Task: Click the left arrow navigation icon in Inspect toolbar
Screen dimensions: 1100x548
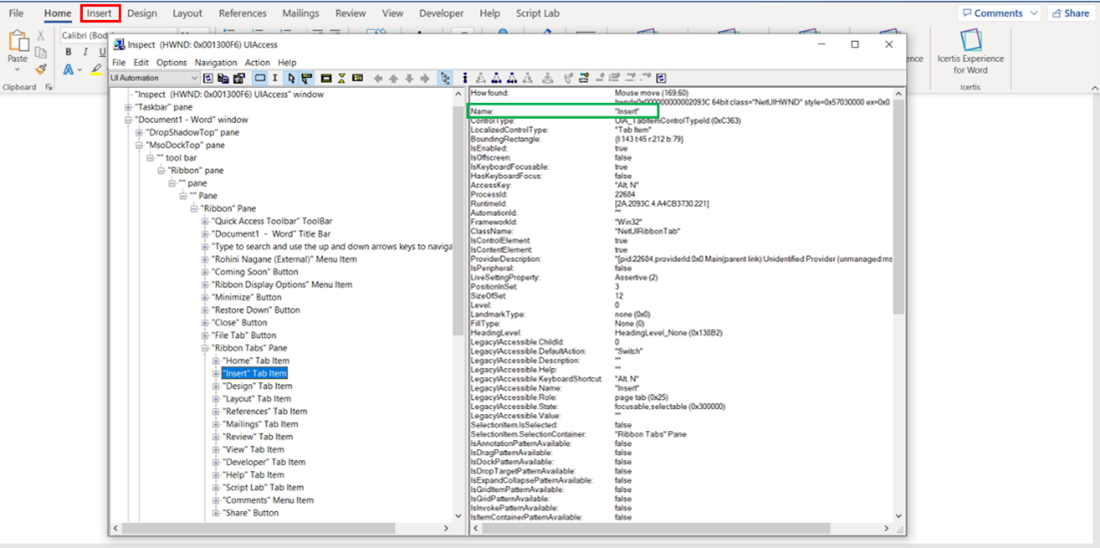Action: [378, 78]
